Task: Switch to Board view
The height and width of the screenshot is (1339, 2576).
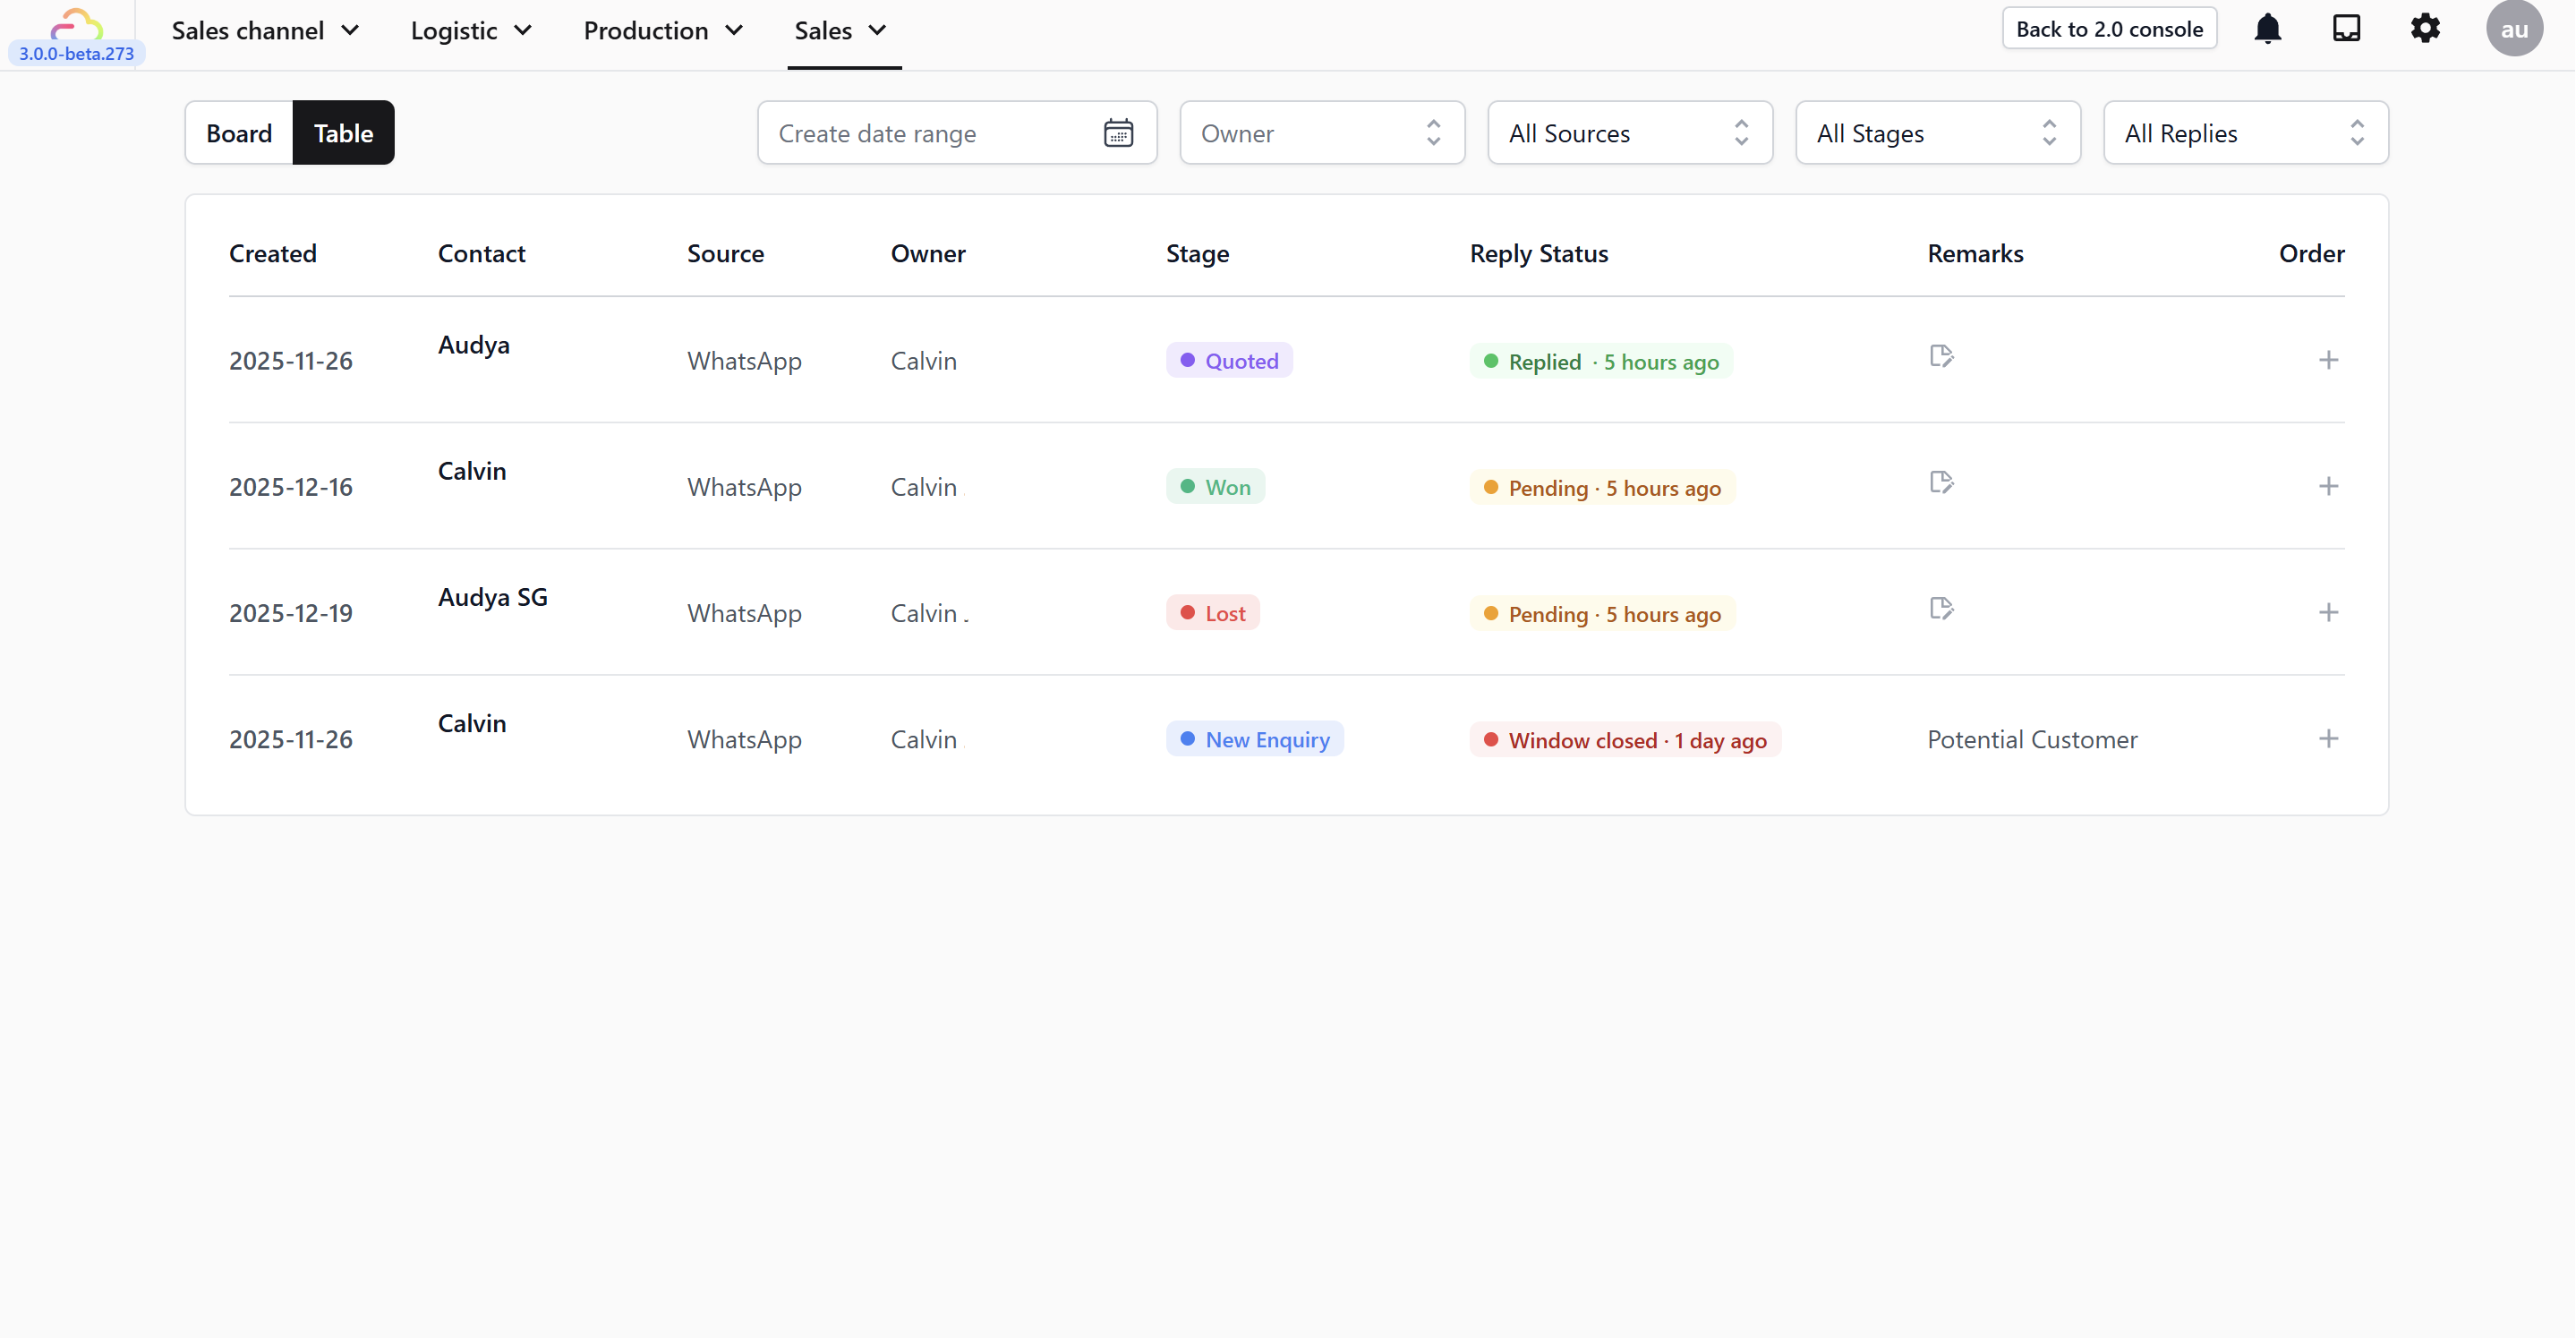Action: (x=239, y=133)
